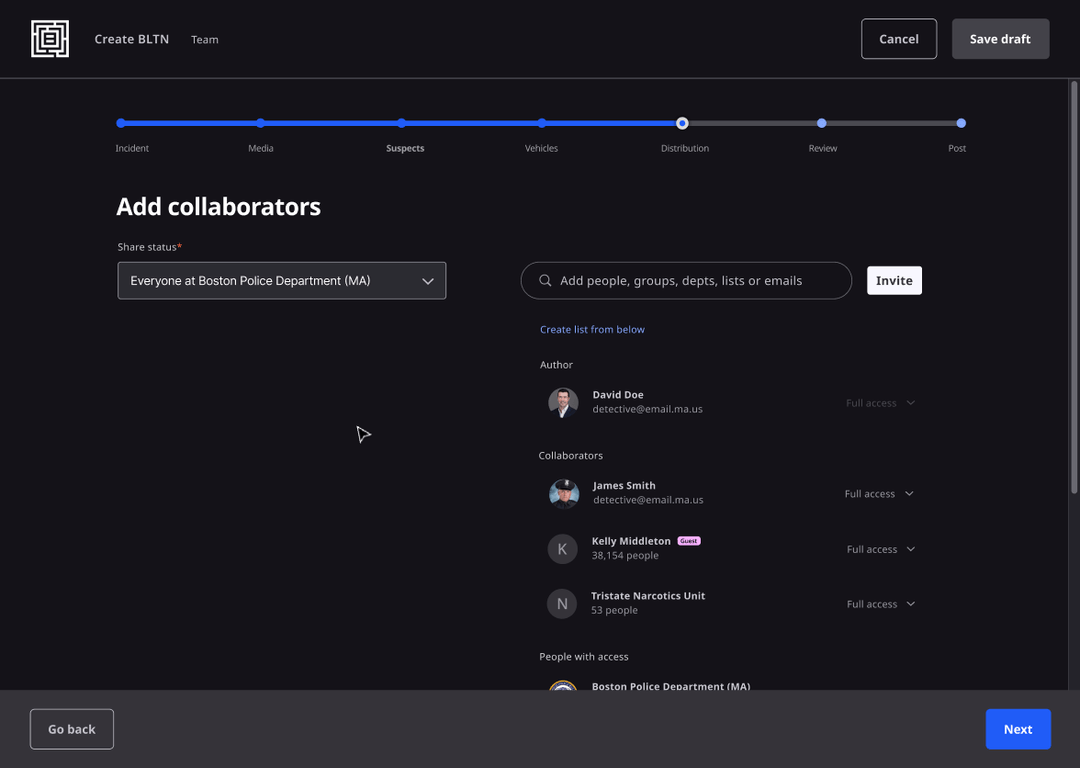1080x768 pixels.
Task: Click James Smith's avatar picture
Action: [563, 493]
